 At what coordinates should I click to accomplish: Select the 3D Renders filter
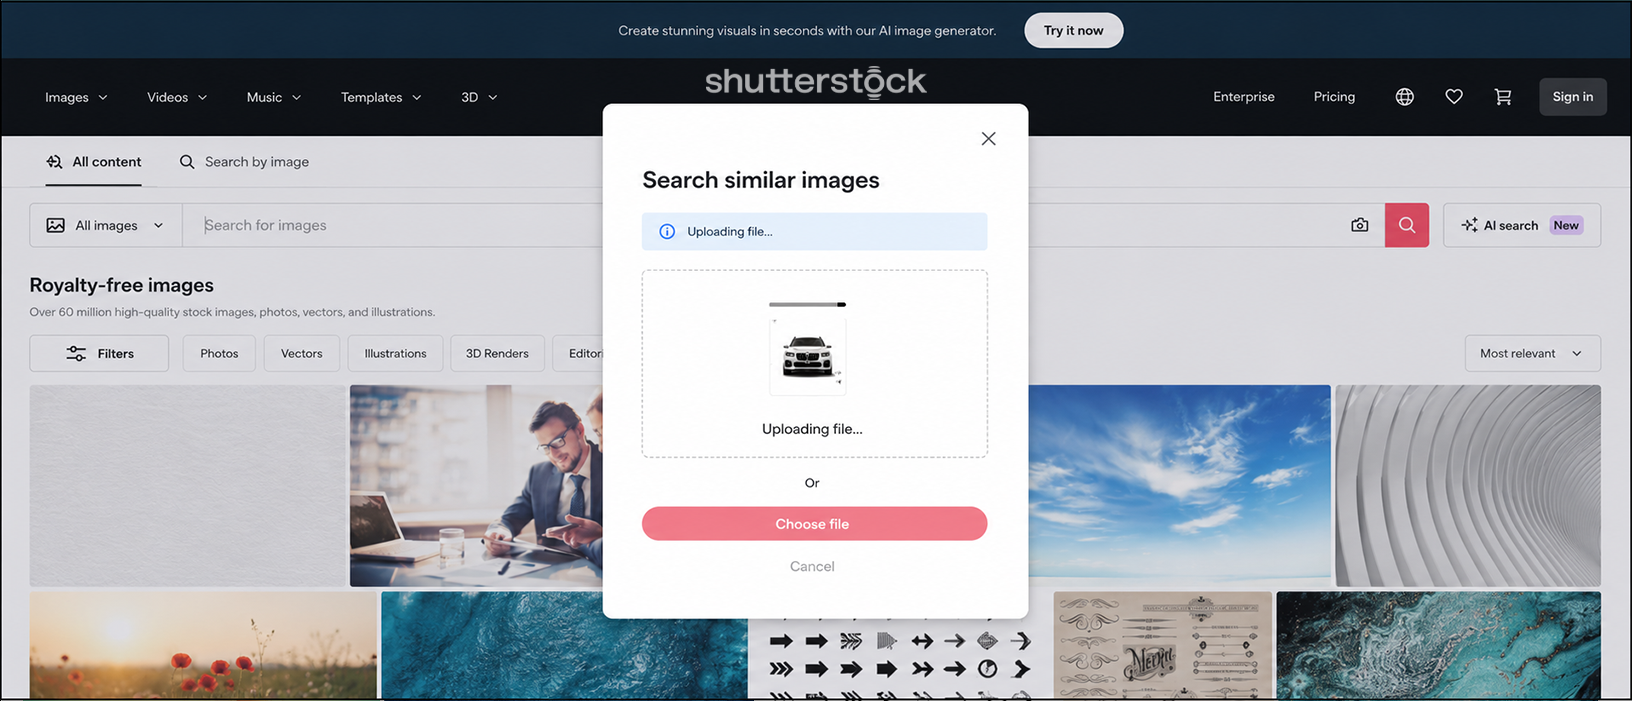497,353
